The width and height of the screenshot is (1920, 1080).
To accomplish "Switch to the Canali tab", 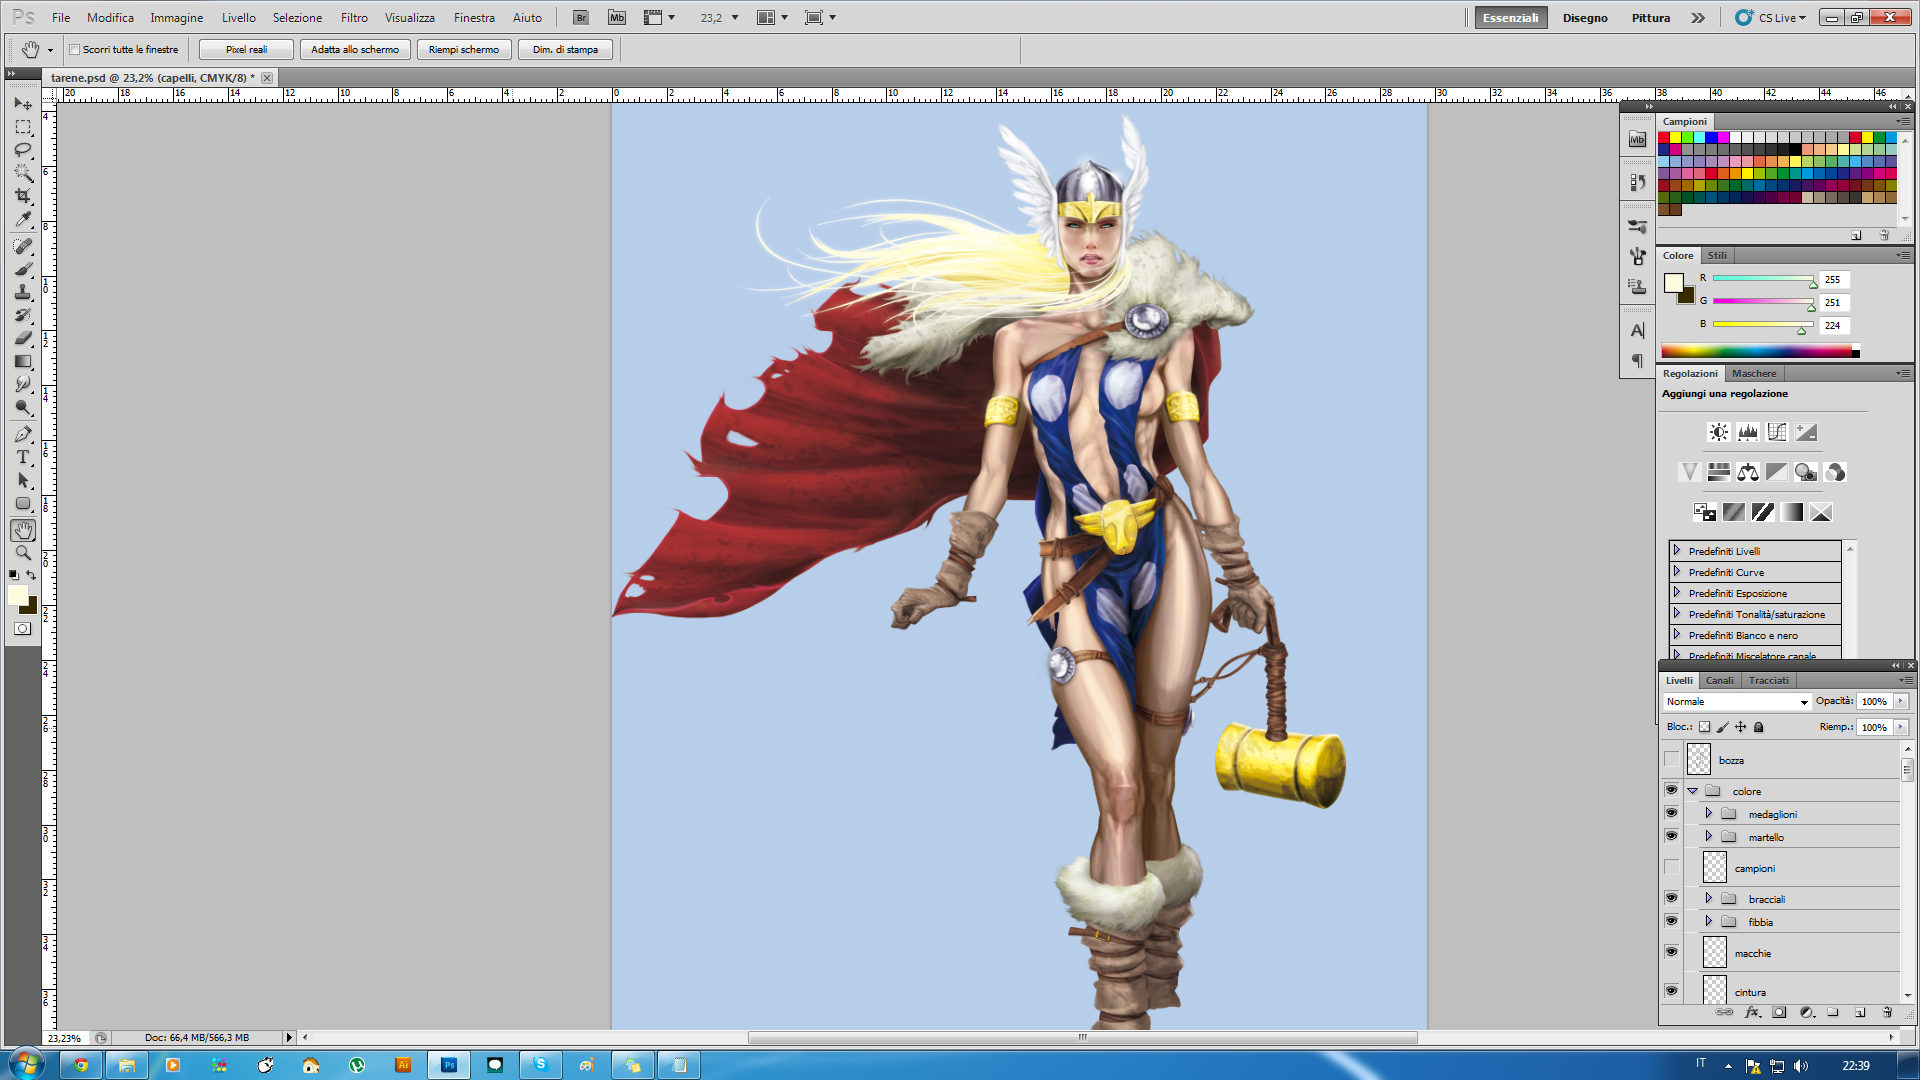I will tap(1719, 680).
